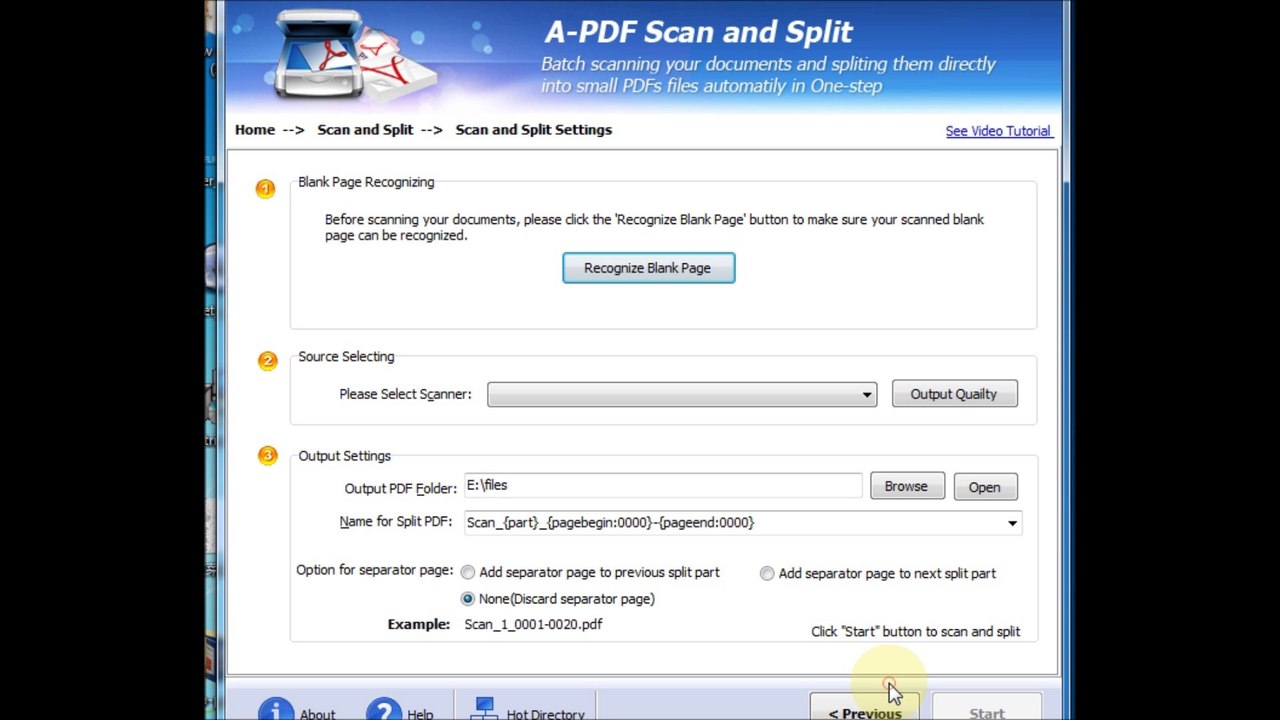The height and width of the screenshot is (720, 1280).
Task: Click the Recognize Blank Page button
Action: point(648,268)
